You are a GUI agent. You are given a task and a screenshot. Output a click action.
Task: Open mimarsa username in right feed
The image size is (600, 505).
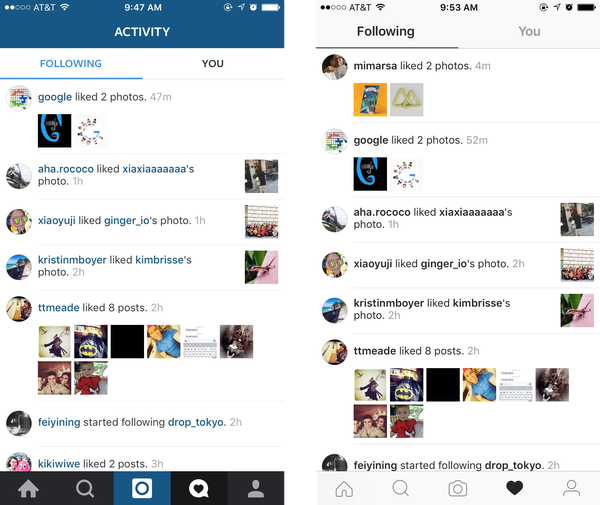coord(375,66)
